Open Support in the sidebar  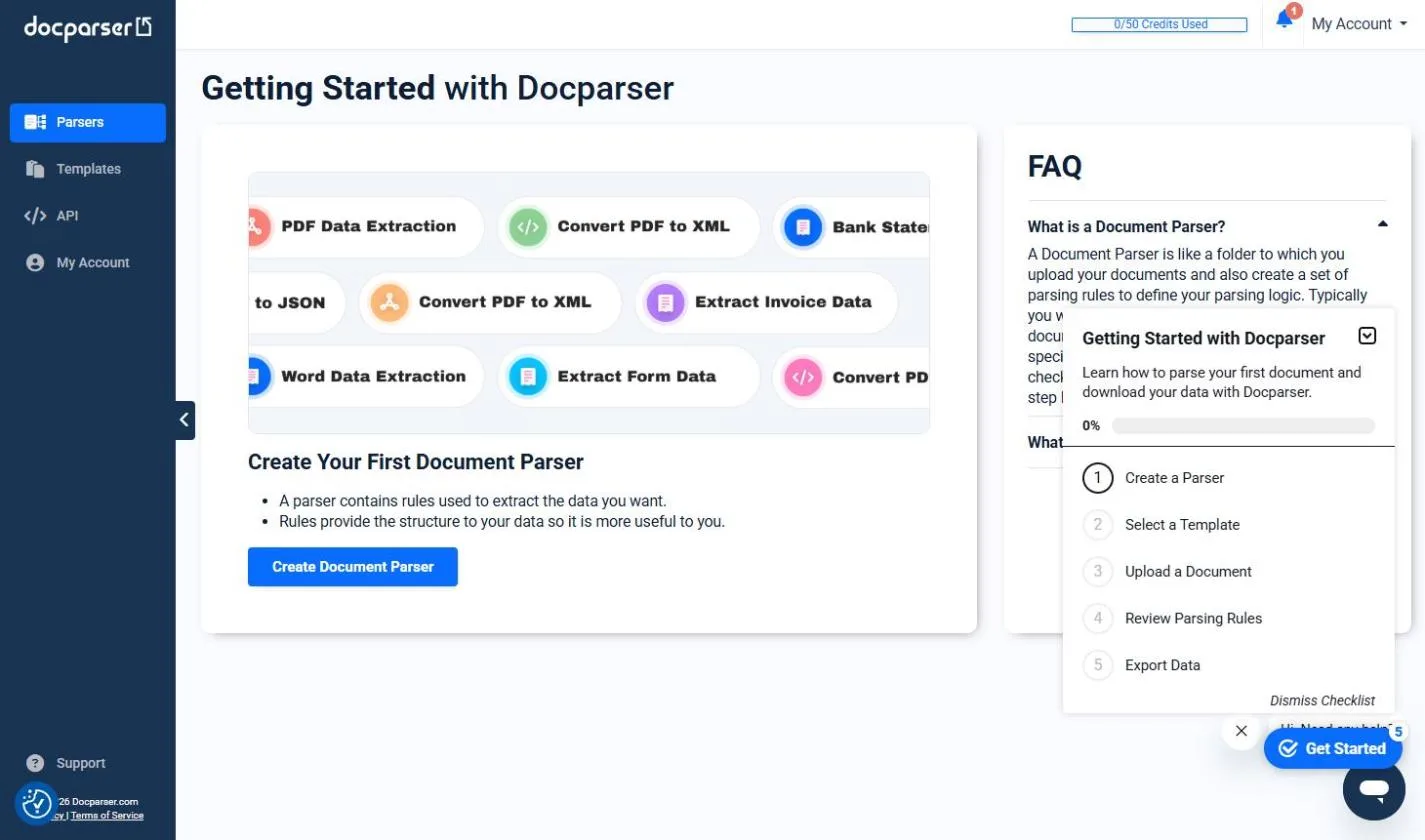[80, 763]
